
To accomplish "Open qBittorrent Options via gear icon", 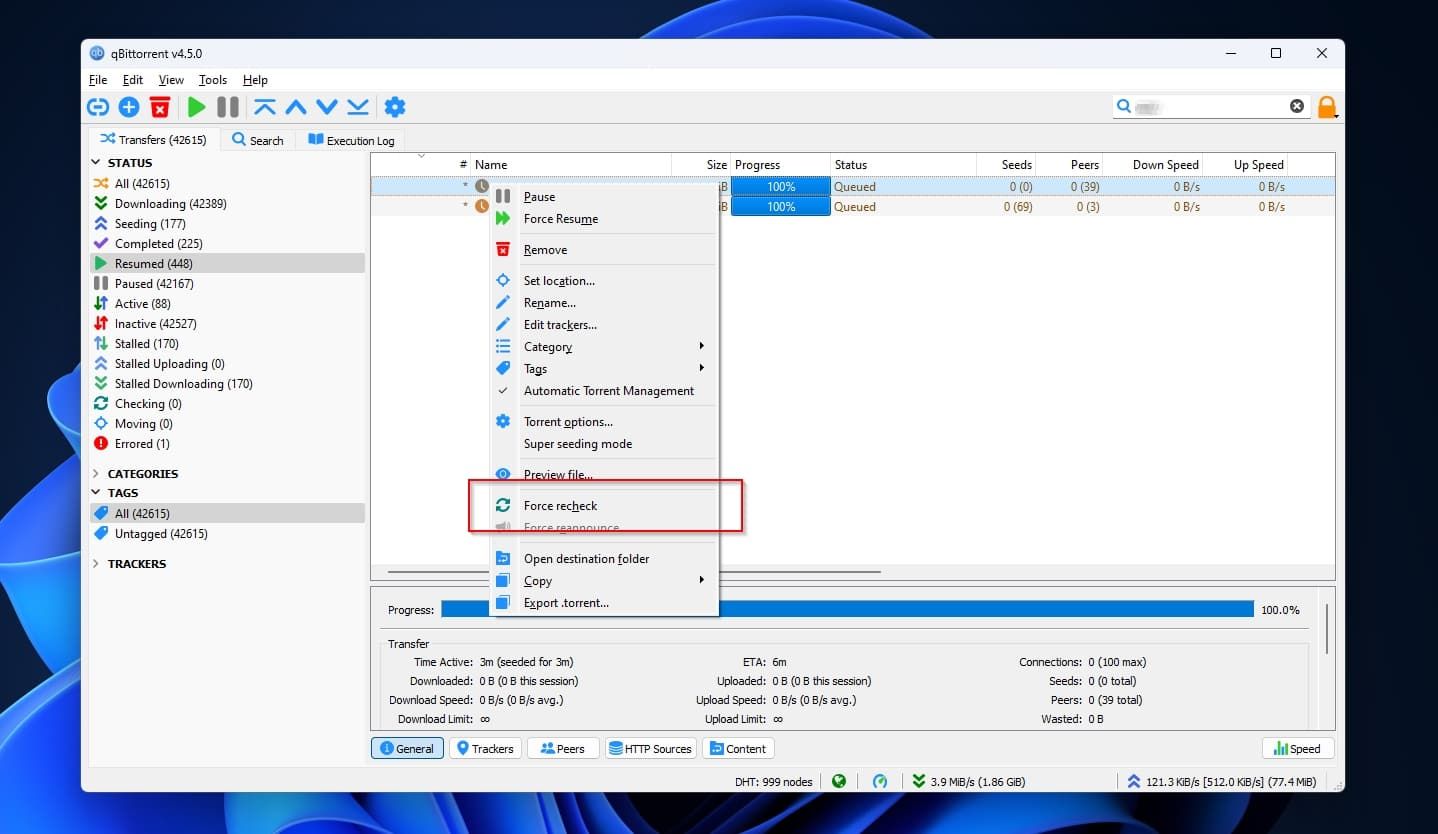I will coord(395,106).
